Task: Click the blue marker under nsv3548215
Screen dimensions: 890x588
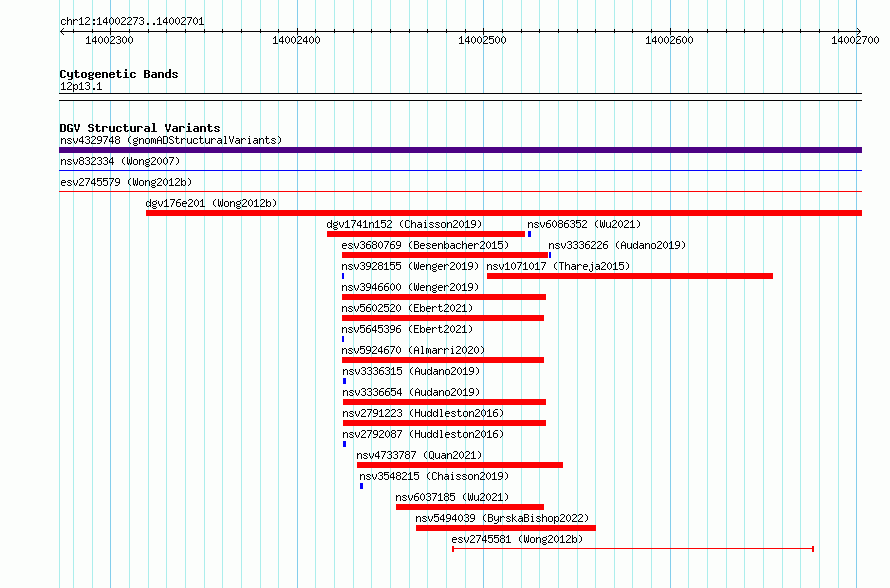Action: tap(362, 486)
